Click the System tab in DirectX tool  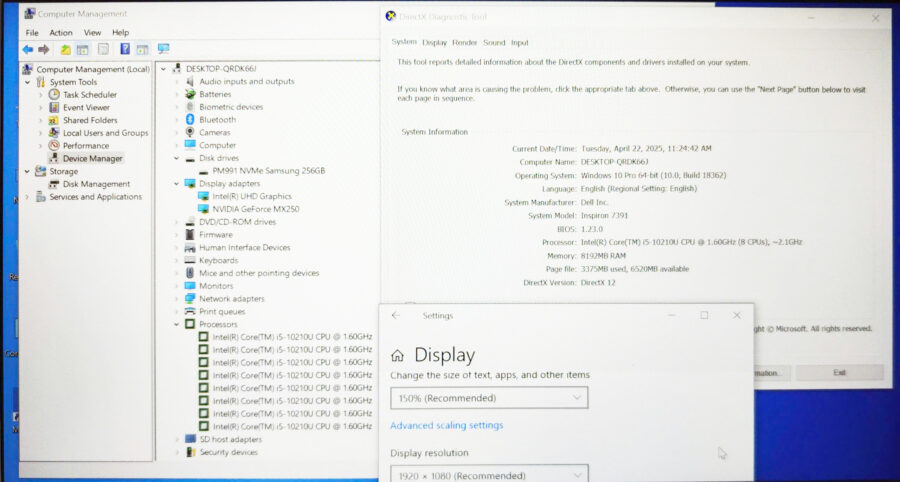(404, 42)
